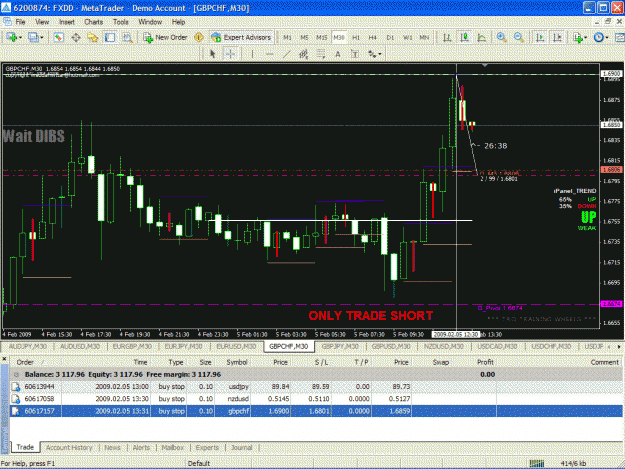Viewport: 625px width, 469px height.
Task: Toggle the Terminal window icon
Action: (x=110, y=37)
